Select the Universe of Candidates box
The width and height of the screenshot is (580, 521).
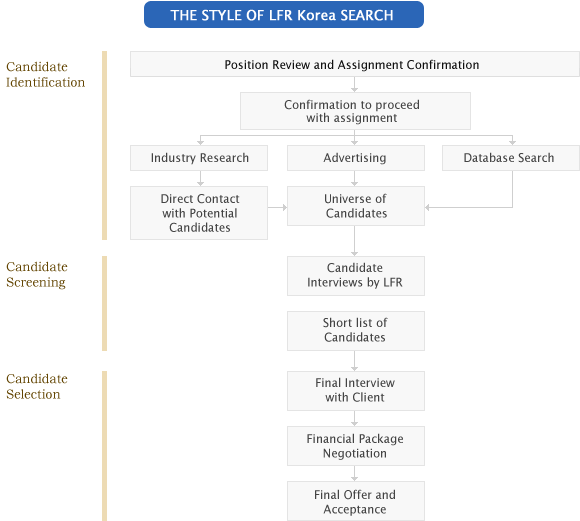click(x=355, y=206)
